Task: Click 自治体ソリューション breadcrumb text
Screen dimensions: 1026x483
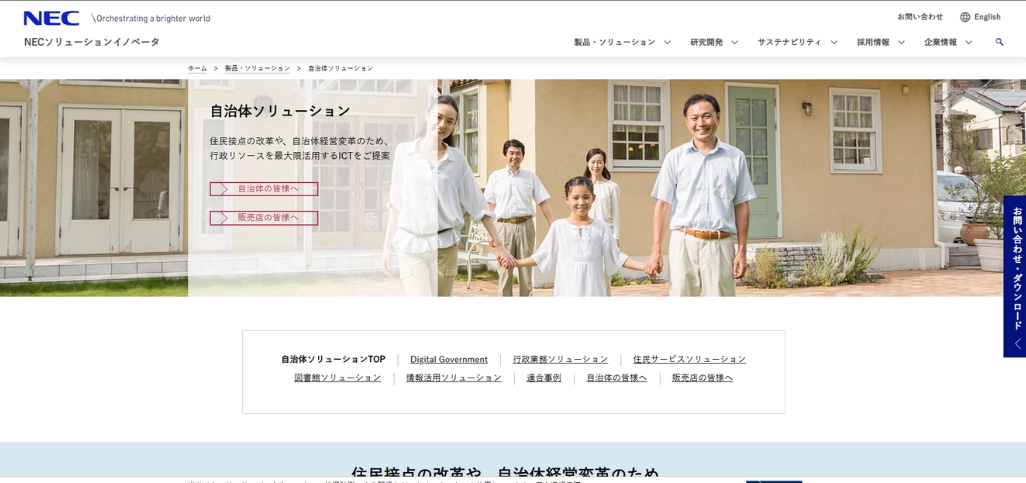Action: pos(340,68)
